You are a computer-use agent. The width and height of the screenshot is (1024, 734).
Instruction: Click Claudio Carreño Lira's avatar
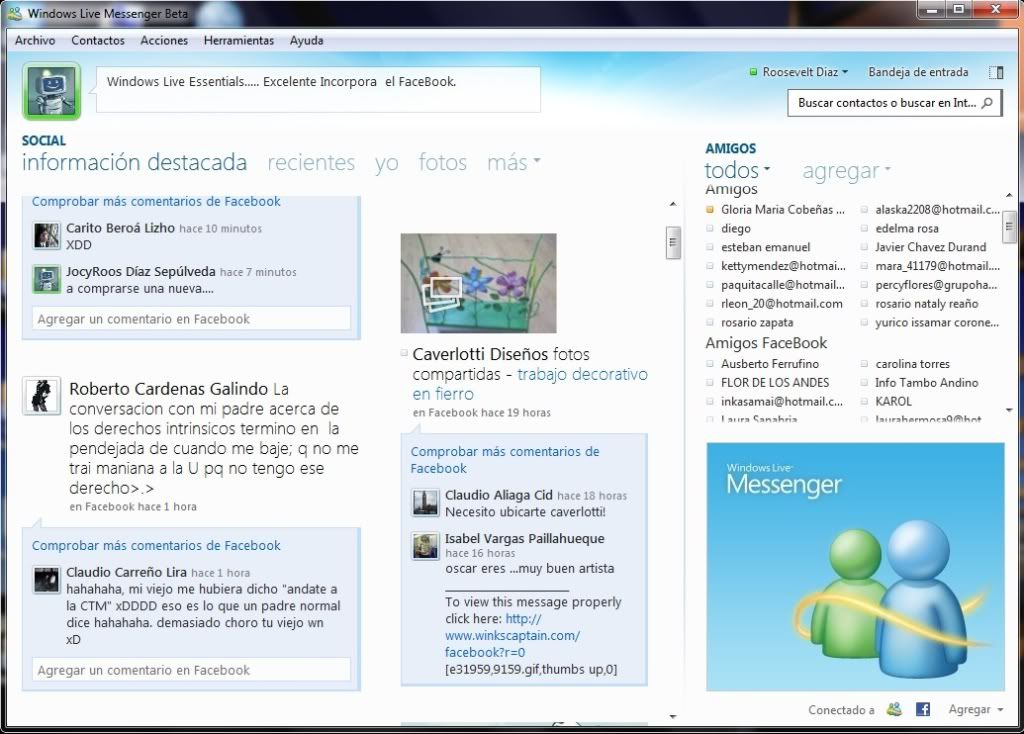47,580
